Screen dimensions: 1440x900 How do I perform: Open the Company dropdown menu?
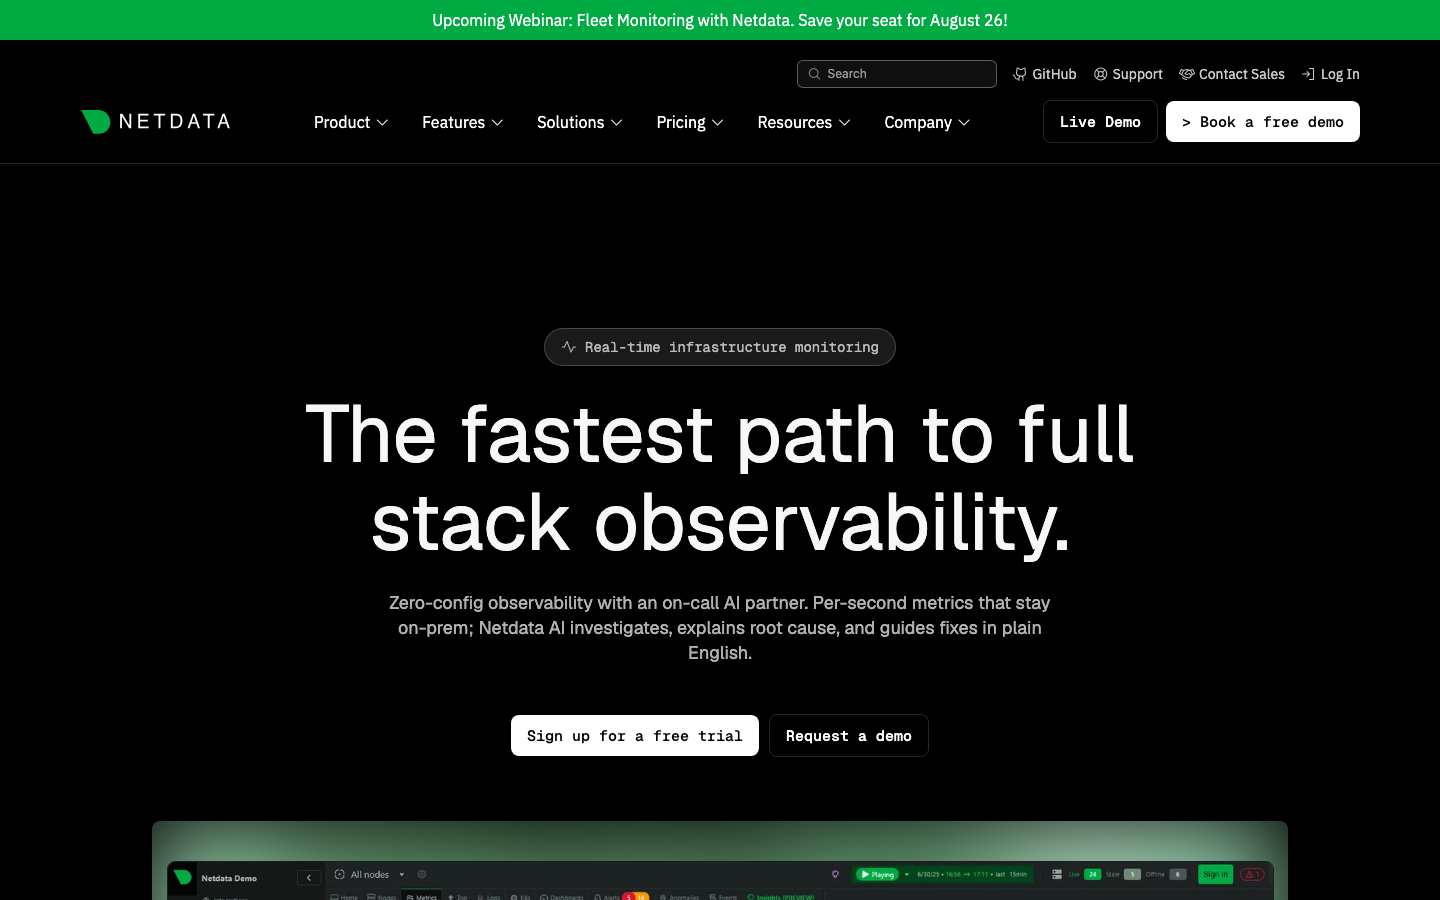[x=927, y=122]
